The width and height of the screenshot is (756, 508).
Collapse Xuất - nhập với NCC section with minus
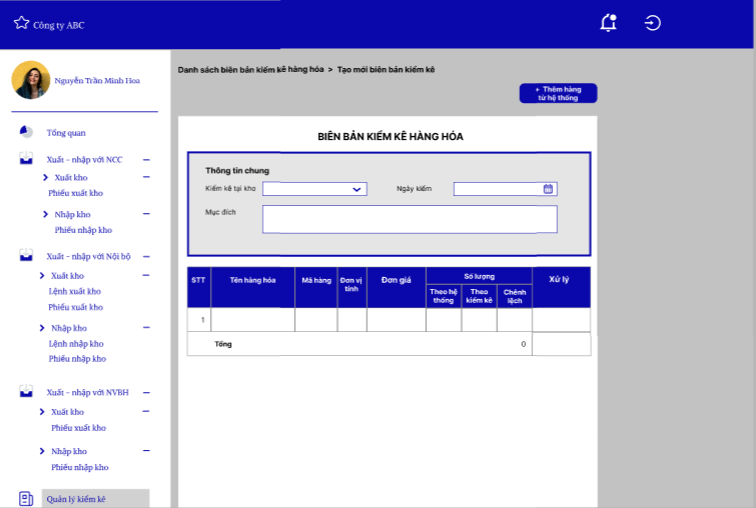pos(147,160)
